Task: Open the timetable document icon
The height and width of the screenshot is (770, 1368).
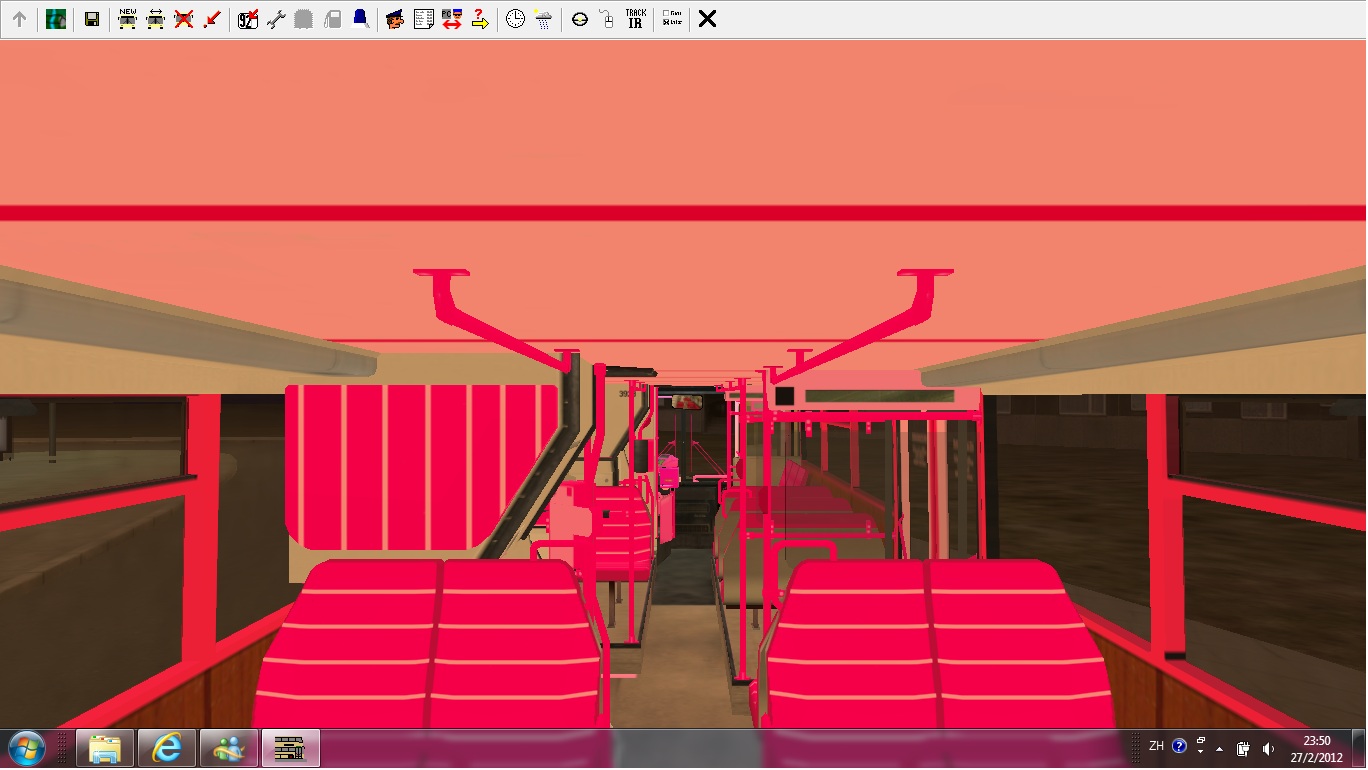Action: coord(423,19)
